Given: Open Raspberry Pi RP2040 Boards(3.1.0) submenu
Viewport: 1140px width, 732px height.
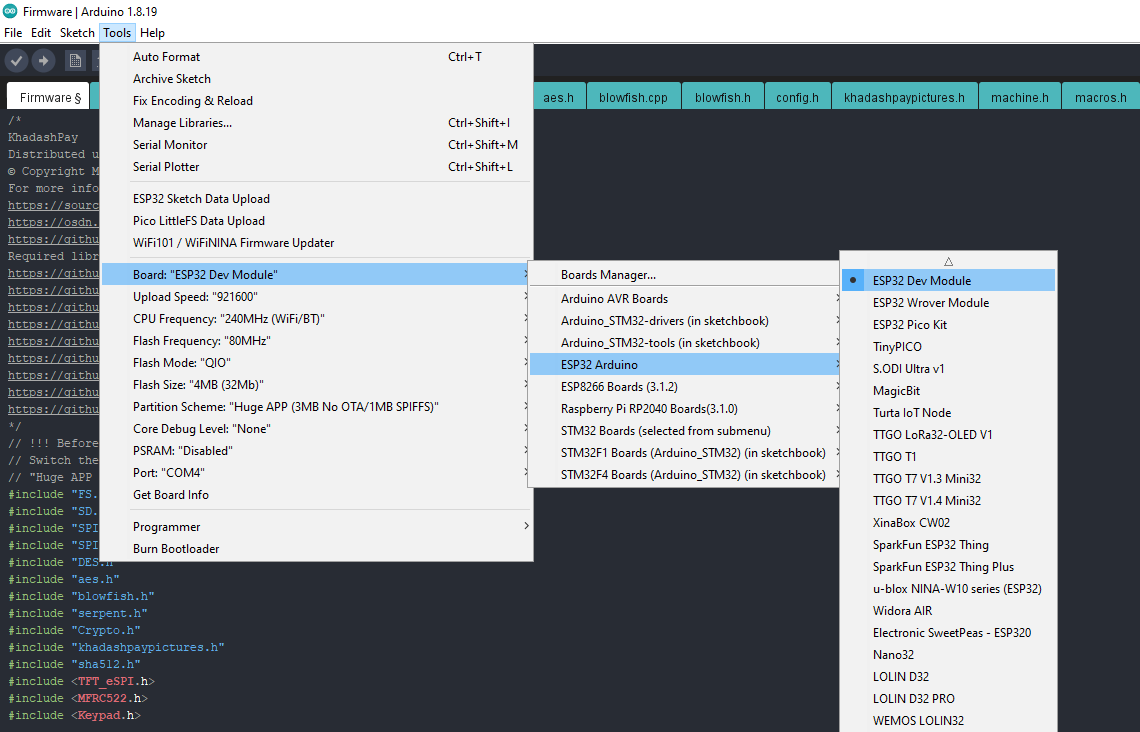Looking at the screenshot, I should (x=685, y=409).
